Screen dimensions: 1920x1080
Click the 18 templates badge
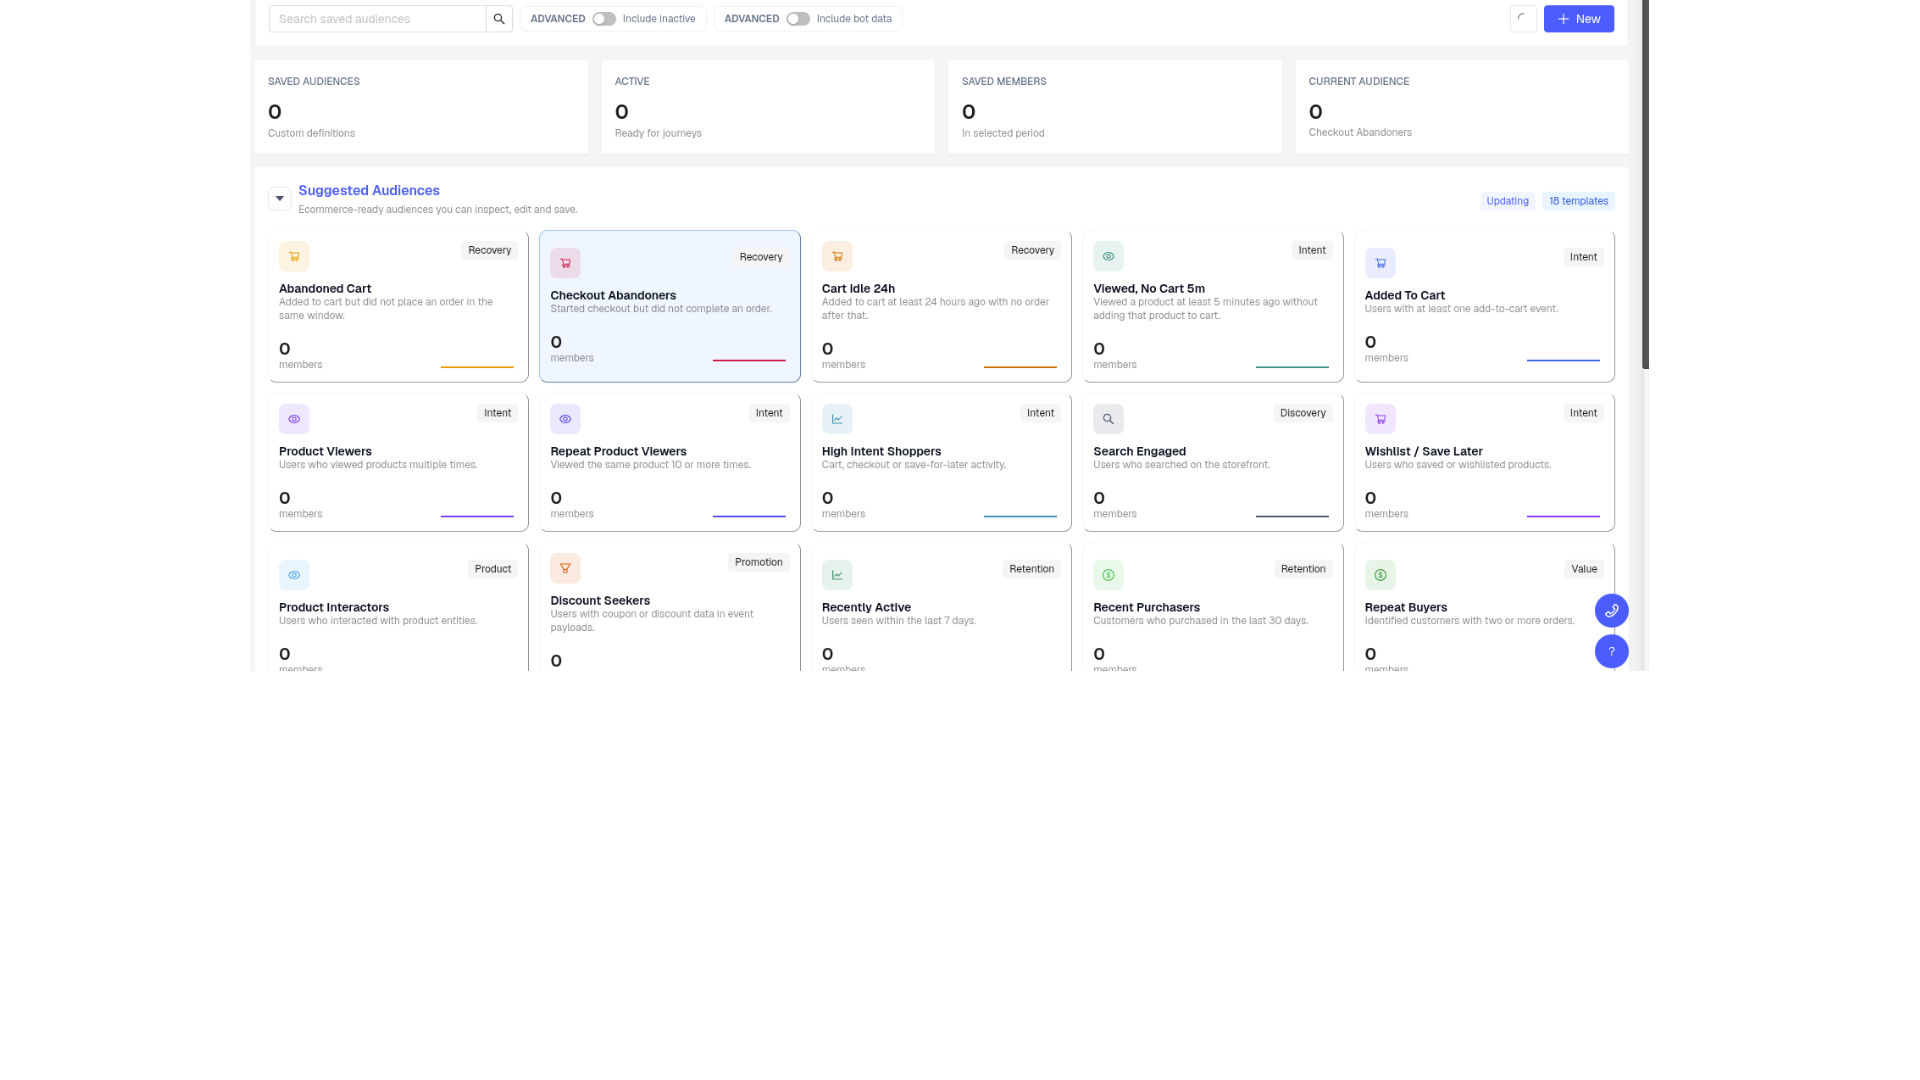(x=1578, y=201)
